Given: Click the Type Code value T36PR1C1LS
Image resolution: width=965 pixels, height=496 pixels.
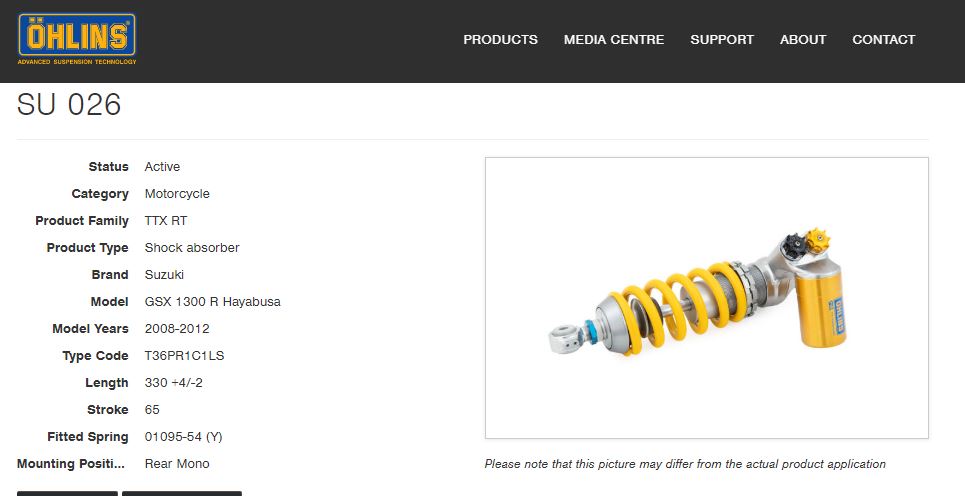Looking at the screenshot, I should (x=184, y=356).
